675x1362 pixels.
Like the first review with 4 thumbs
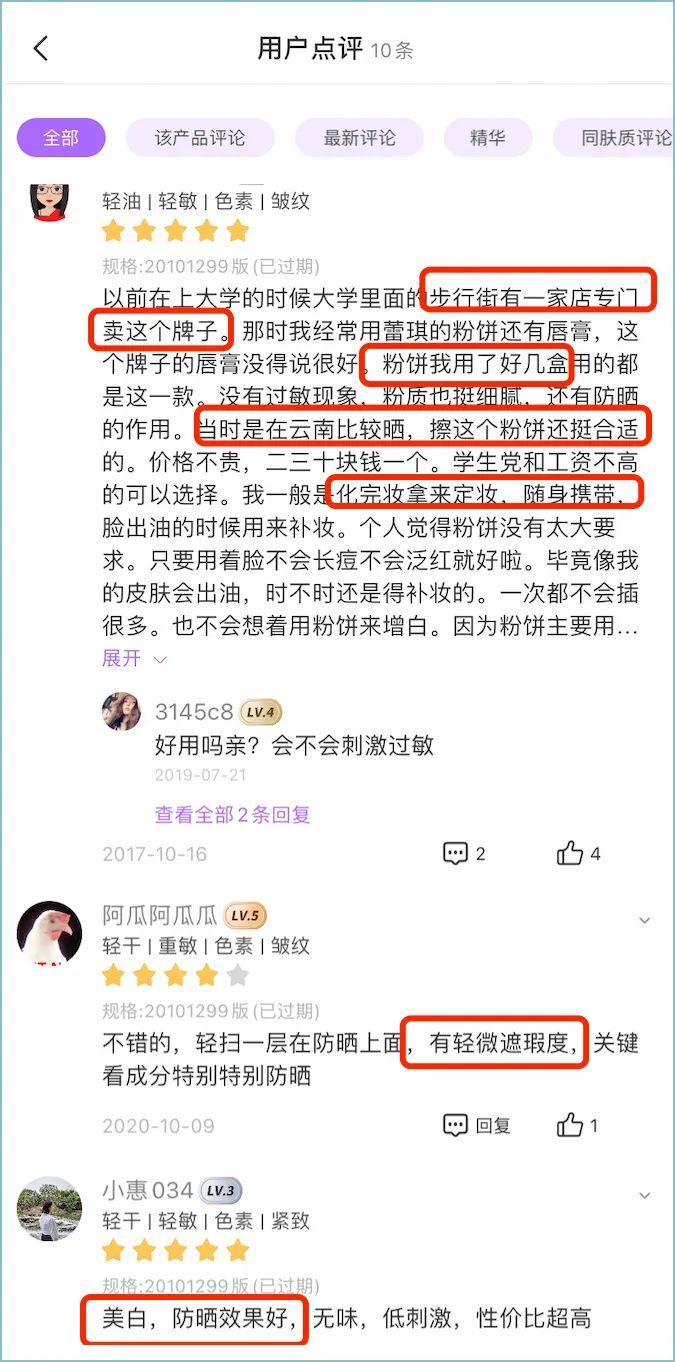click(x=579, y=853)
